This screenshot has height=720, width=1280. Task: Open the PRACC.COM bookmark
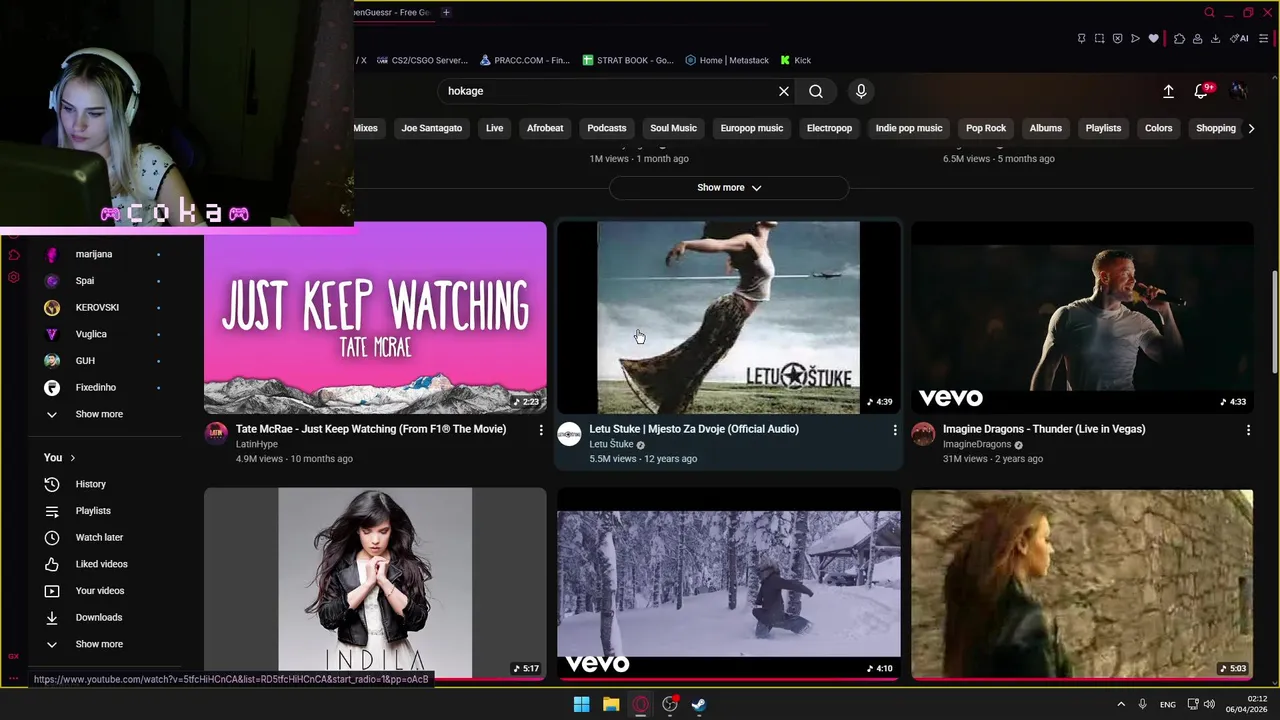pyautogui.click(x=525, y=60)
